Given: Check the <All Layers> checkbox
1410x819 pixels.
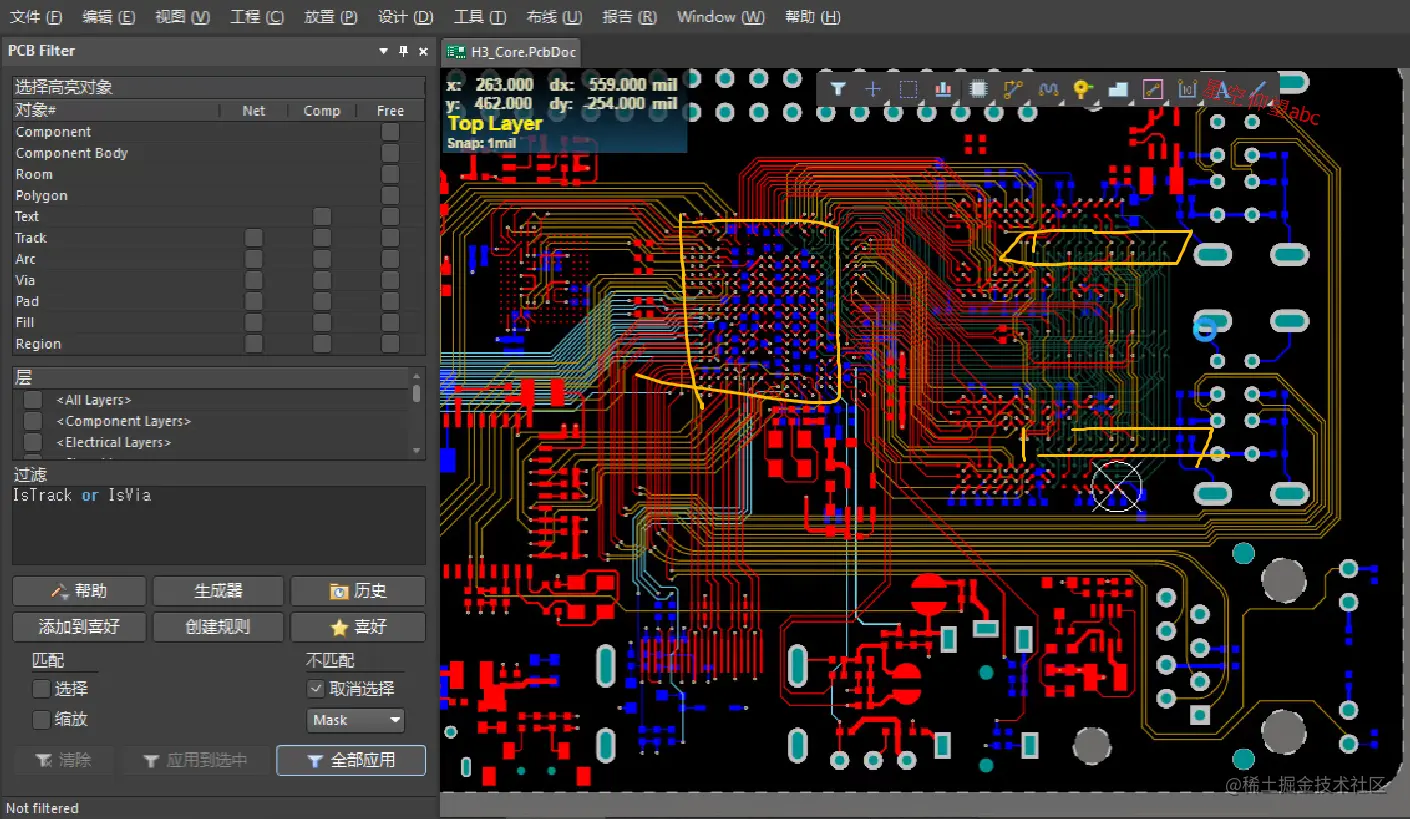Looking at the screenshot, I should (x=33, y=400).
